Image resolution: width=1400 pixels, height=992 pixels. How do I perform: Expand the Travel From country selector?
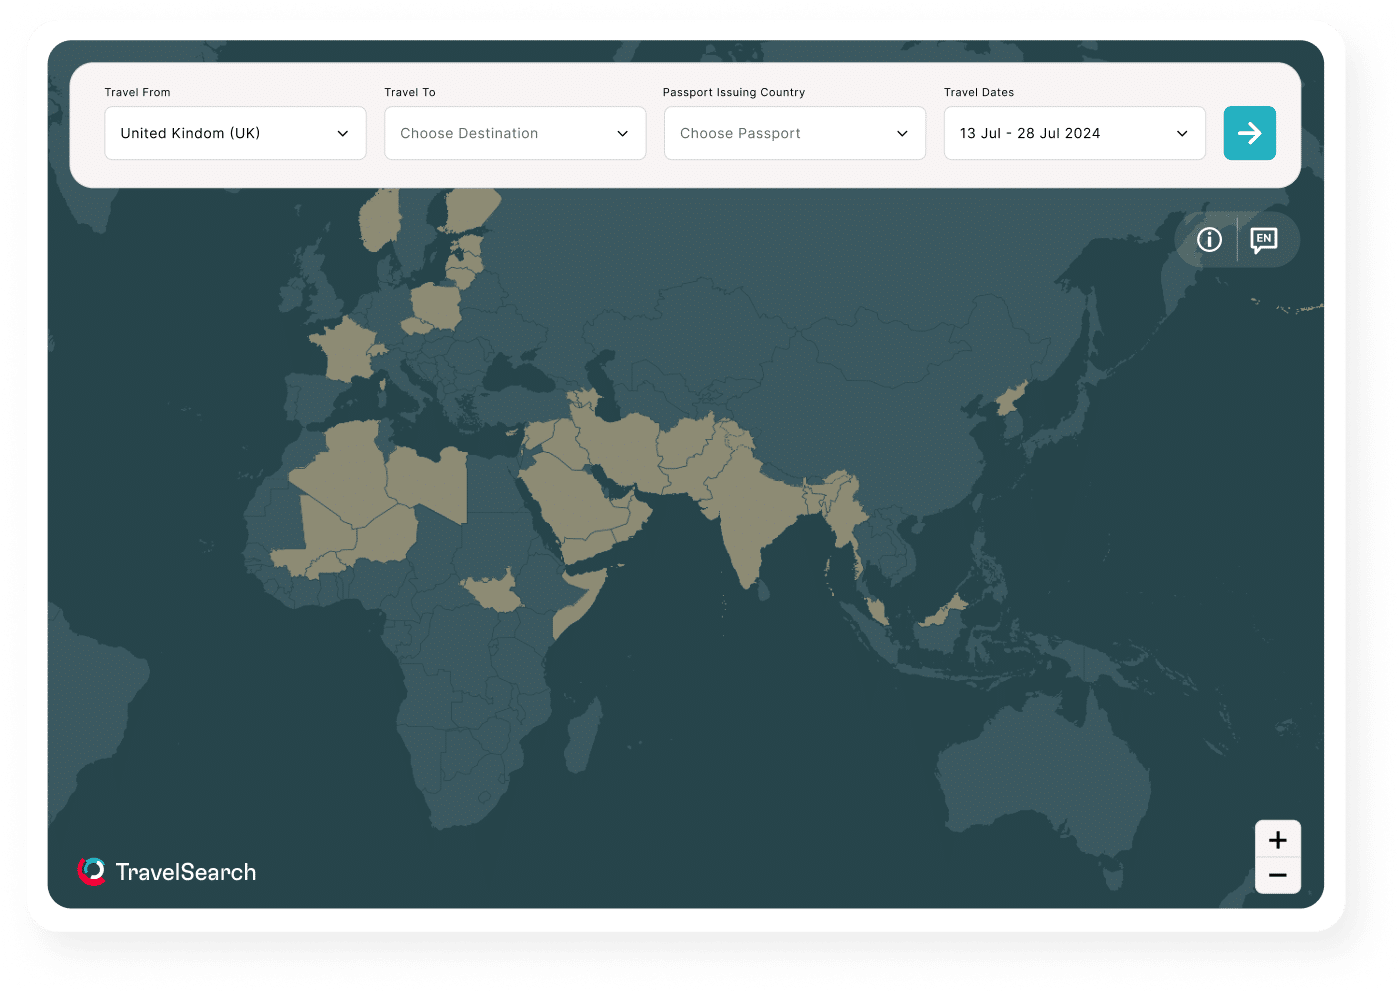pos(234,132)
